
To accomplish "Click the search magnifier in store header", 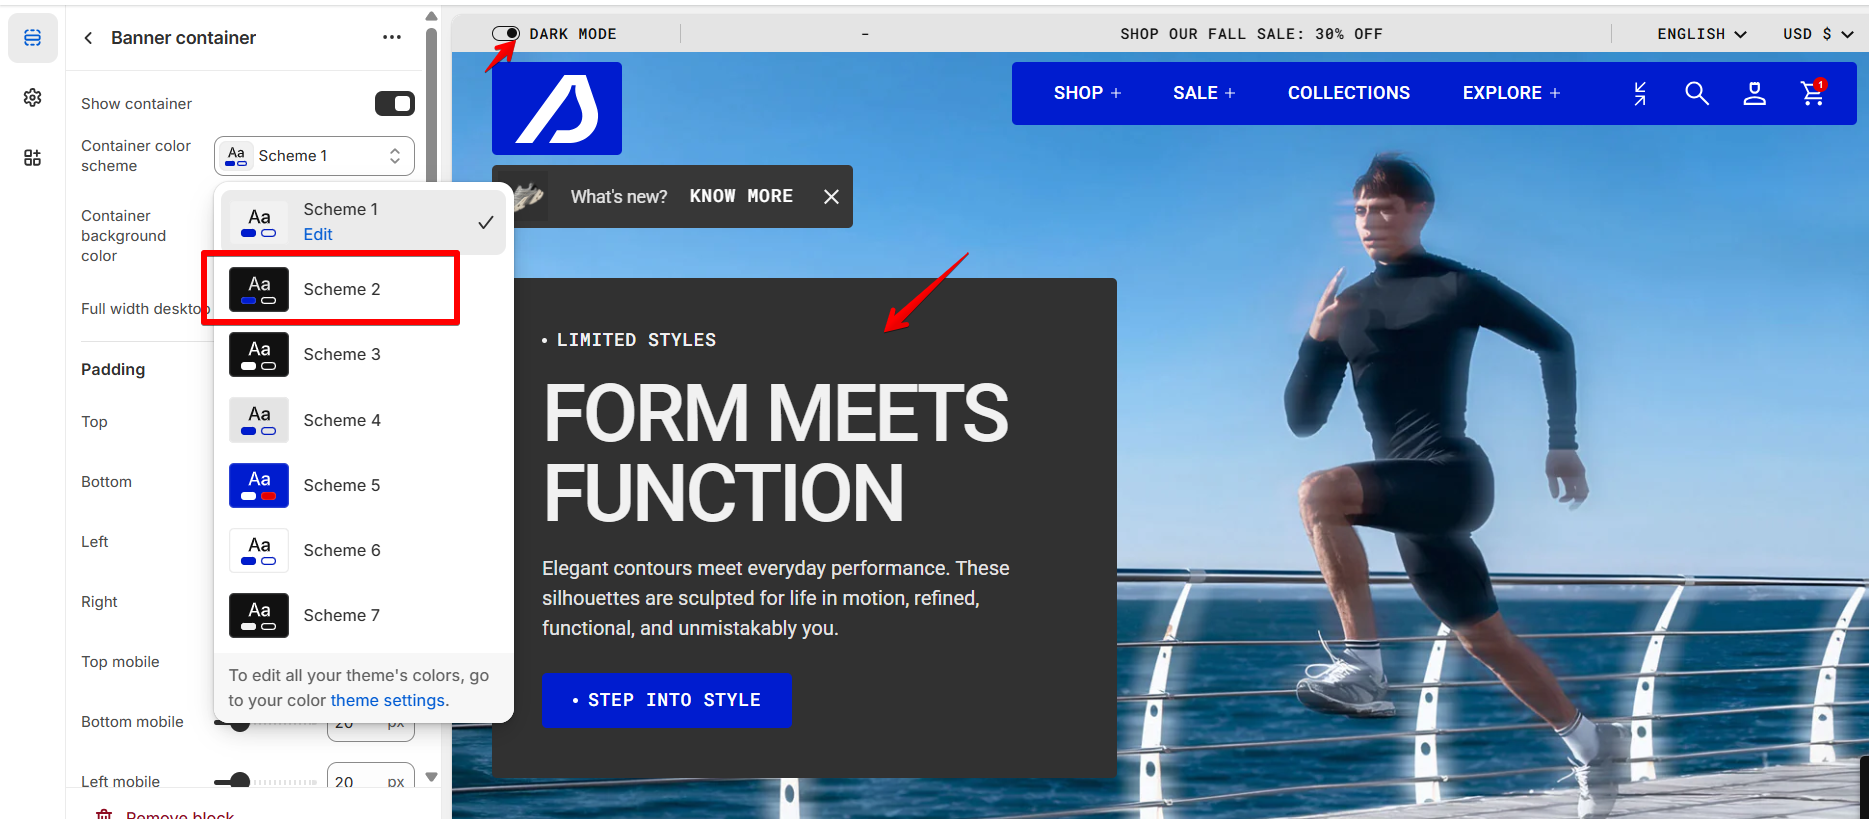I will (1696, 93).
